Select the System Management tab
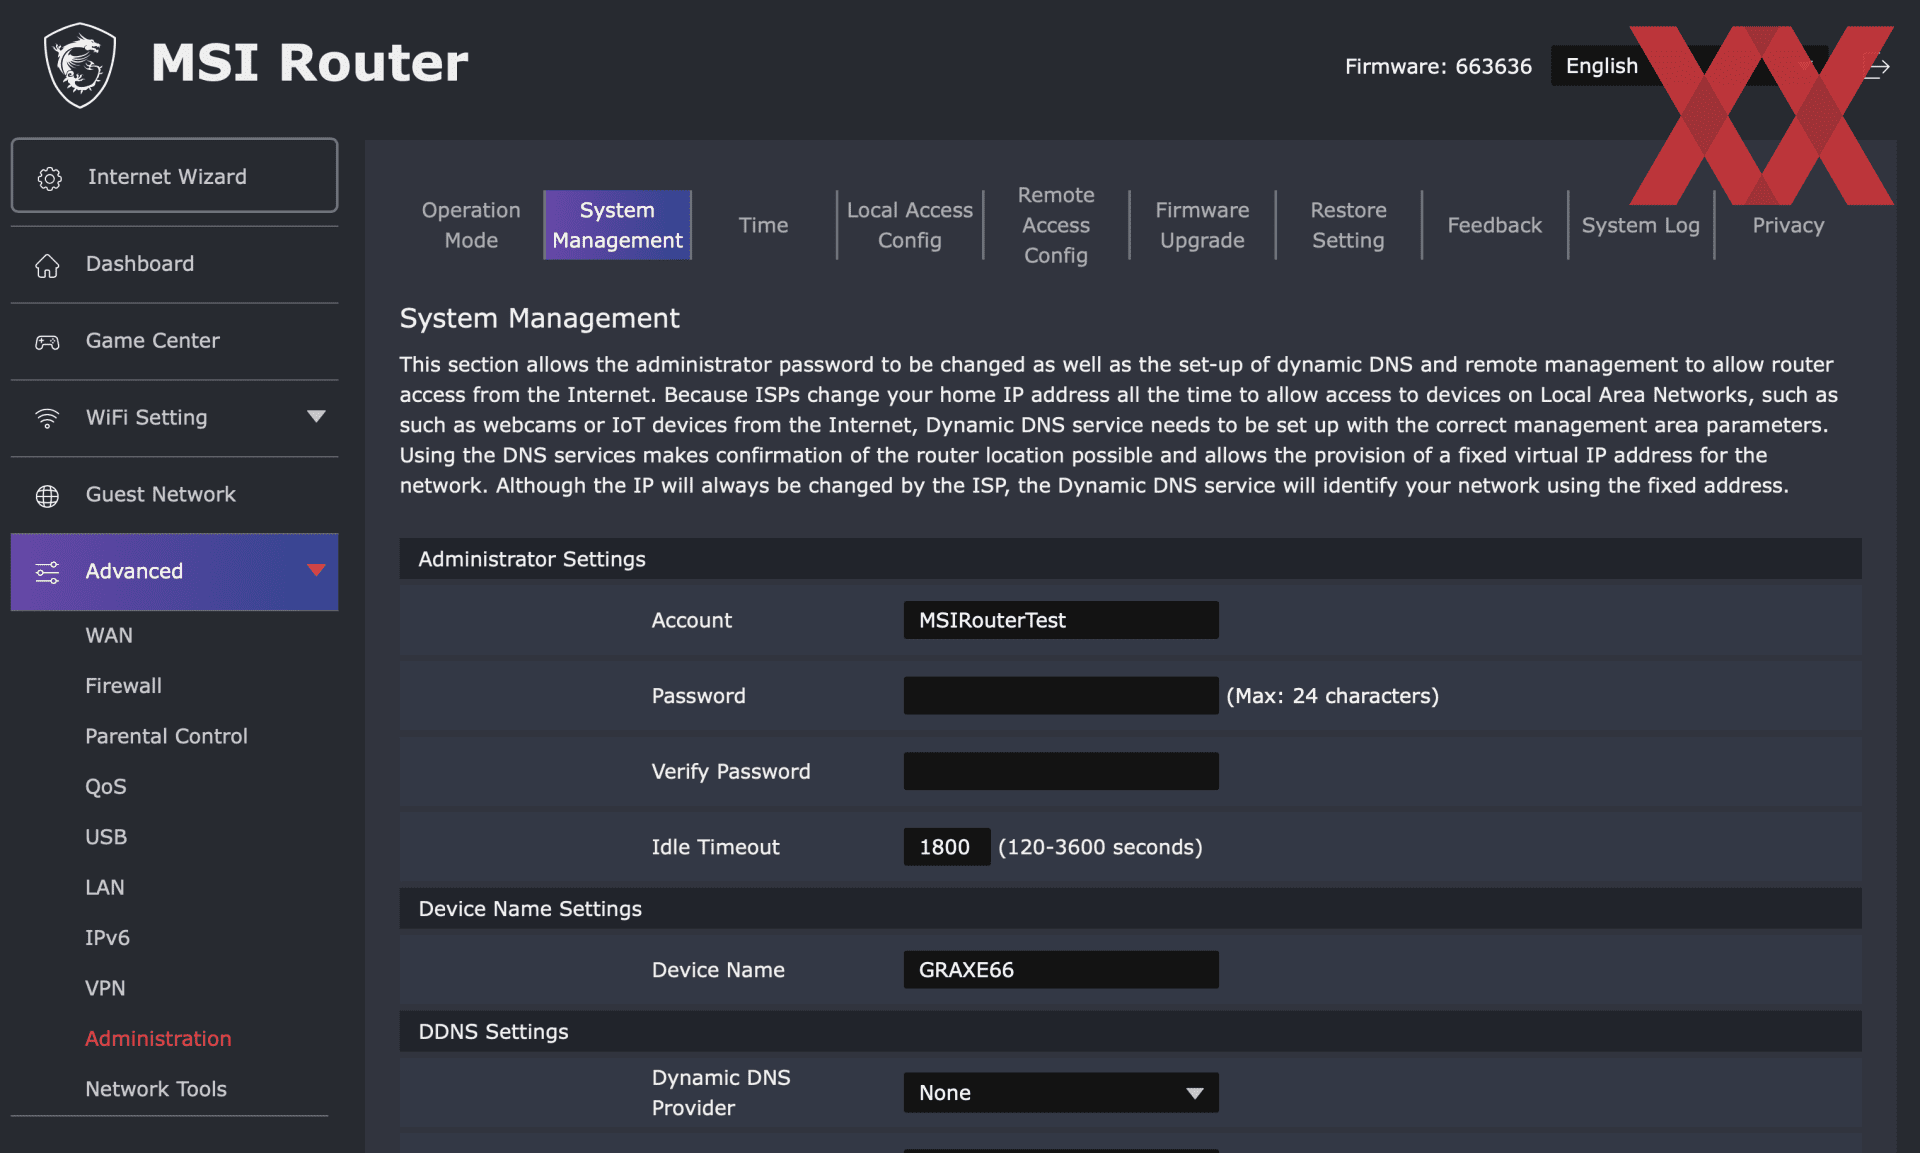This screenshot has width=1920, height=1153. [617, 225]
